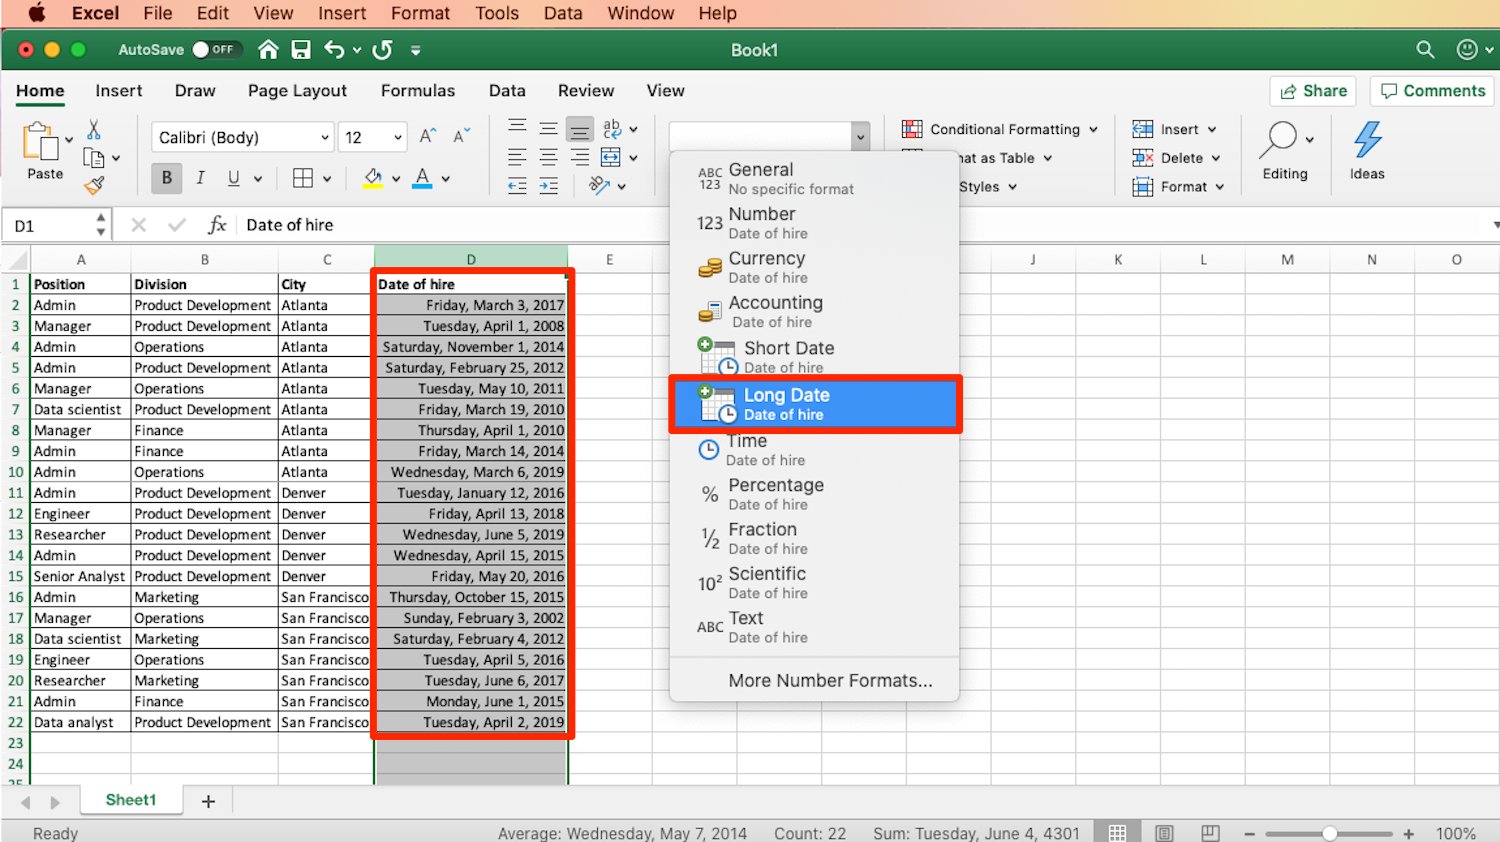
Task: Toggle Bold formatting
Action: click(x=167, y=178)
